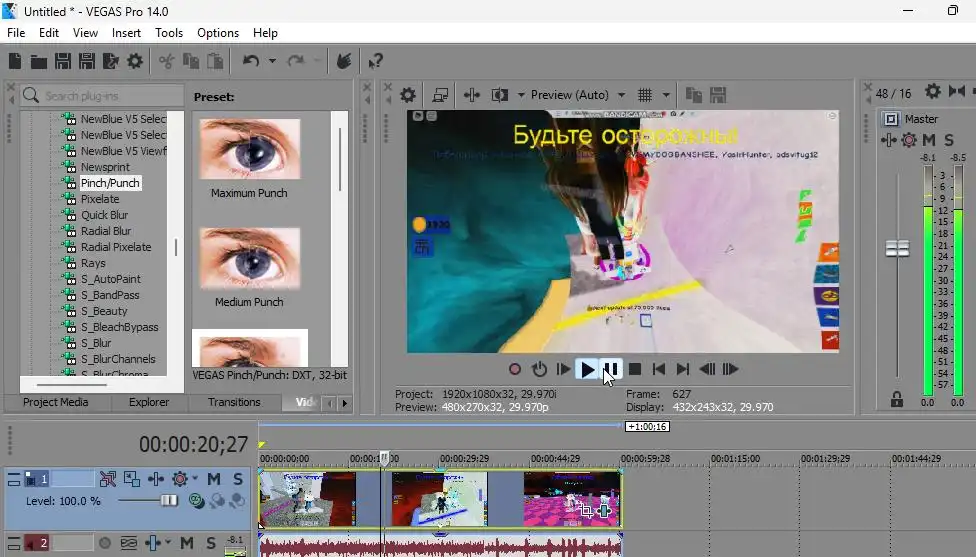Open the Help menu
This screenshot has height=557, width=976.
265,33
